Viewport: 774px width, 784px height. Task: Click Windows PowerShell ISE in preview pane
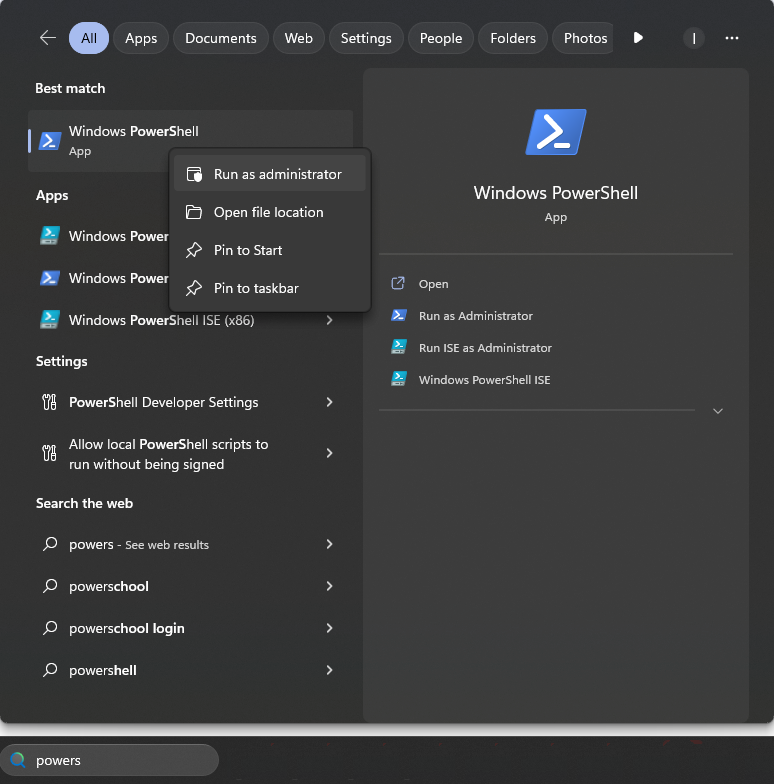(484, 380)
